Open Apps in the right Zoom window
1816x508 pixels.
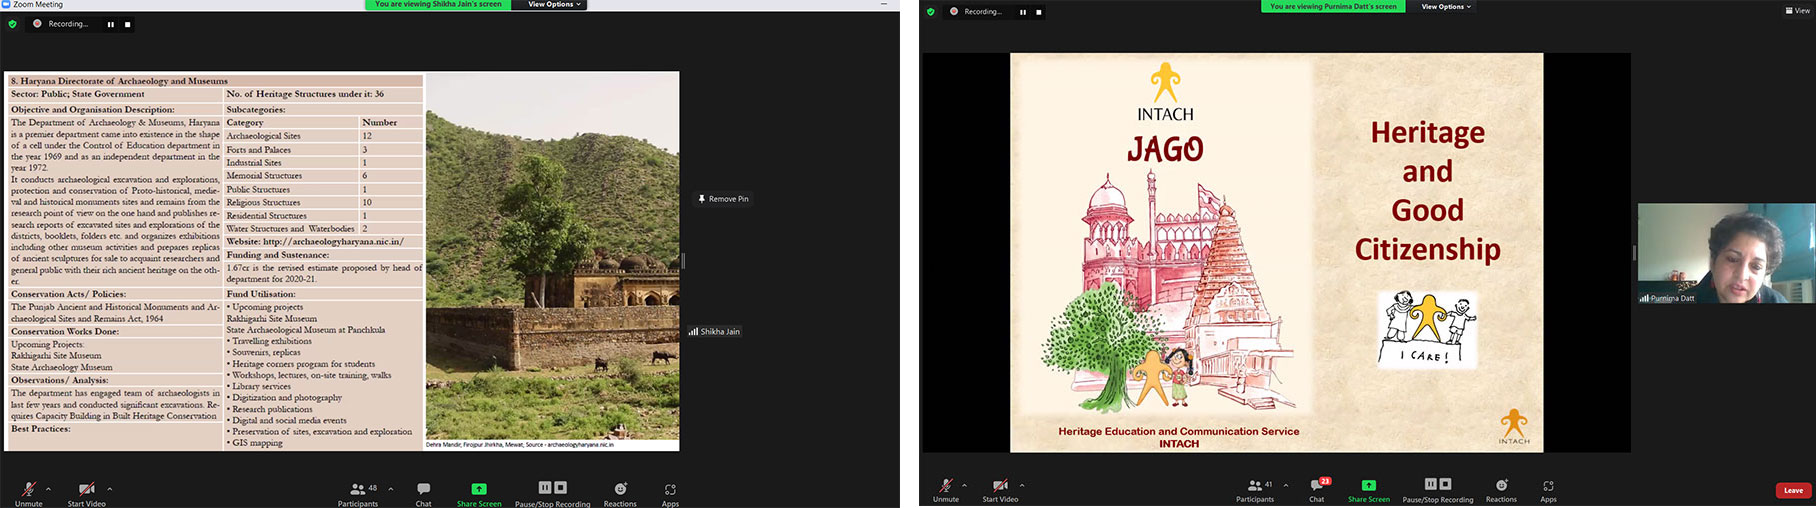pos(1548,489)
